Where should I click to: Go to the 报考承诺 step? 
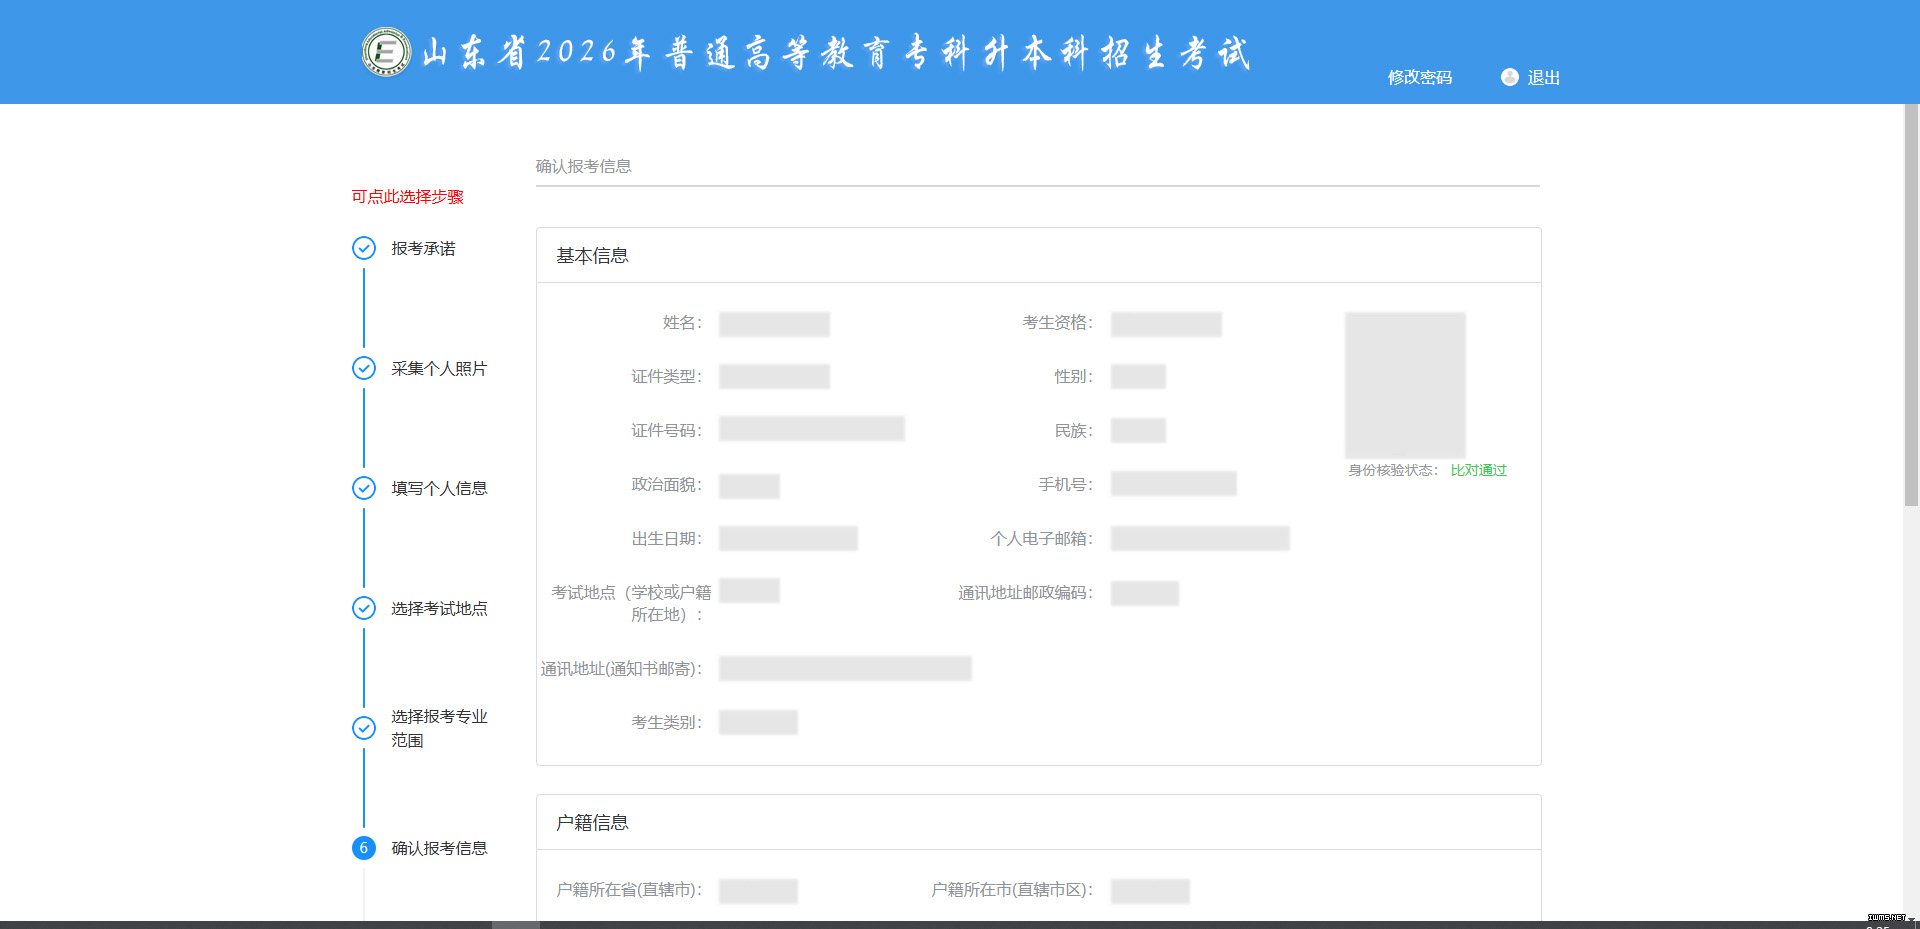coord(423,248)
